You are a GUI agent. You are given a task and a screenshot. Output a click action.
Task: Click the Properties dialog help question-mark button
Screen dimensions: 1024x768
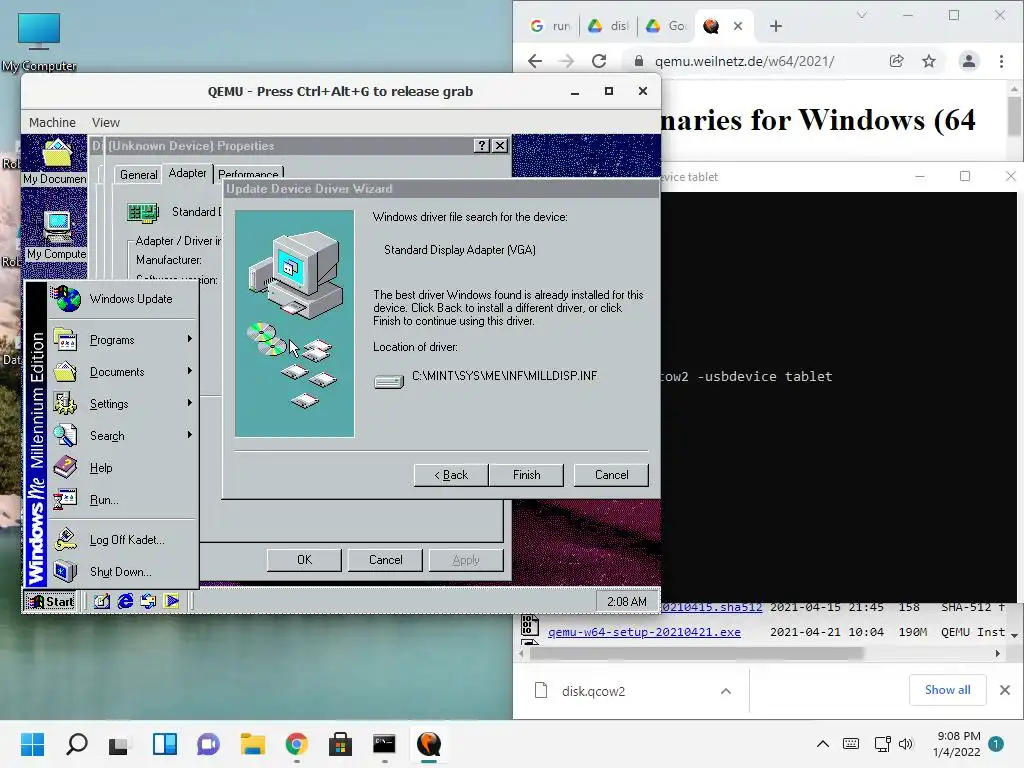481,146
